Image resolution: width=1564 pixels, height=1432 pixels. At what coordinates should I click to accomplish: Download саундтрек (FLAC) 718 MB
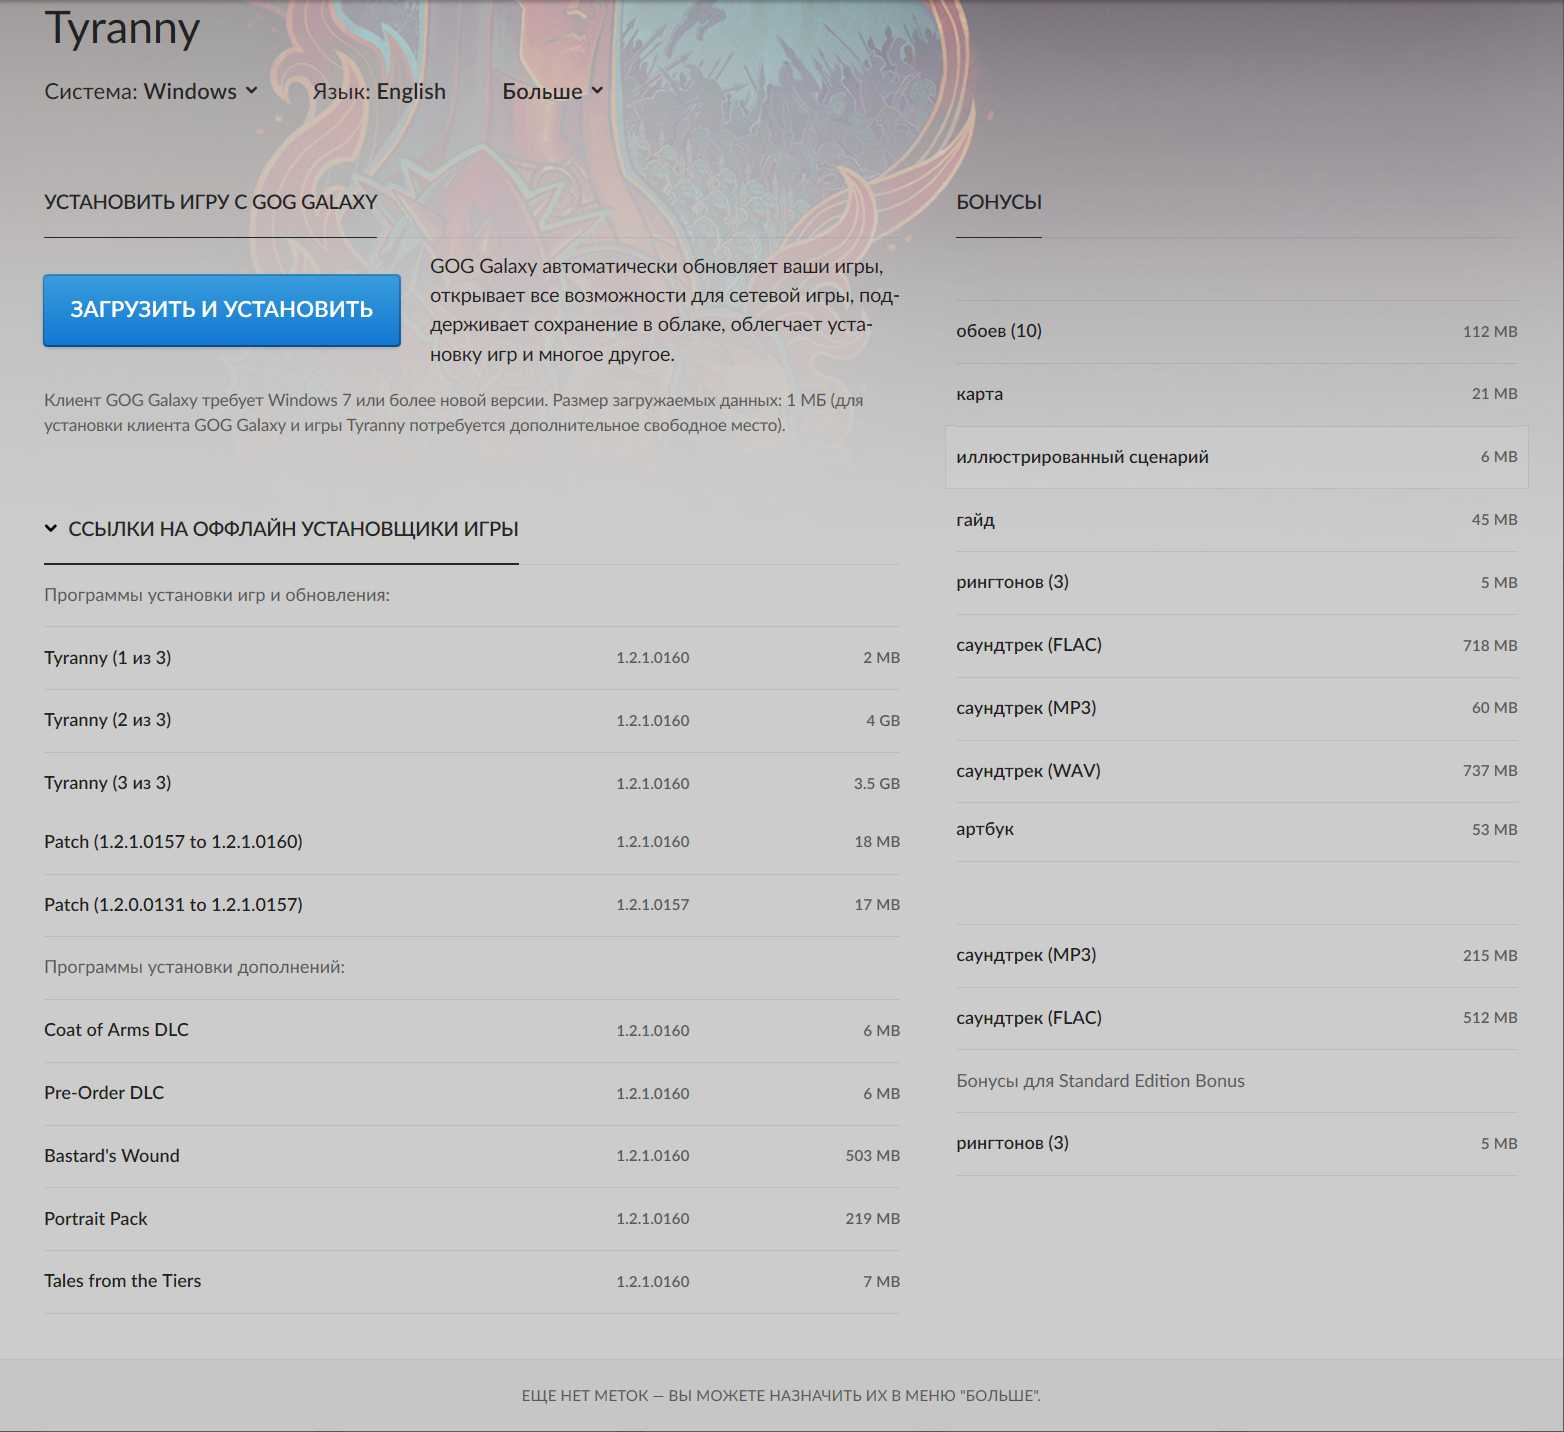1237,645
